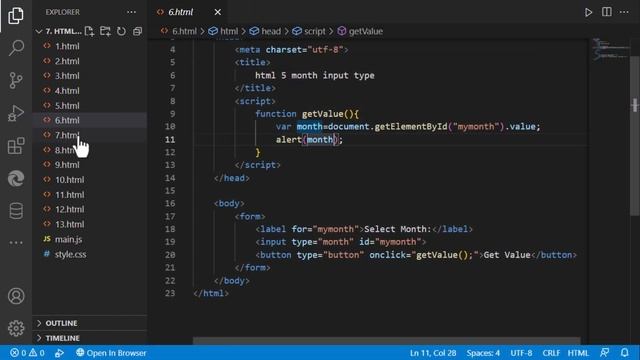Click the editor vertical scrollbar

point(635,135)
